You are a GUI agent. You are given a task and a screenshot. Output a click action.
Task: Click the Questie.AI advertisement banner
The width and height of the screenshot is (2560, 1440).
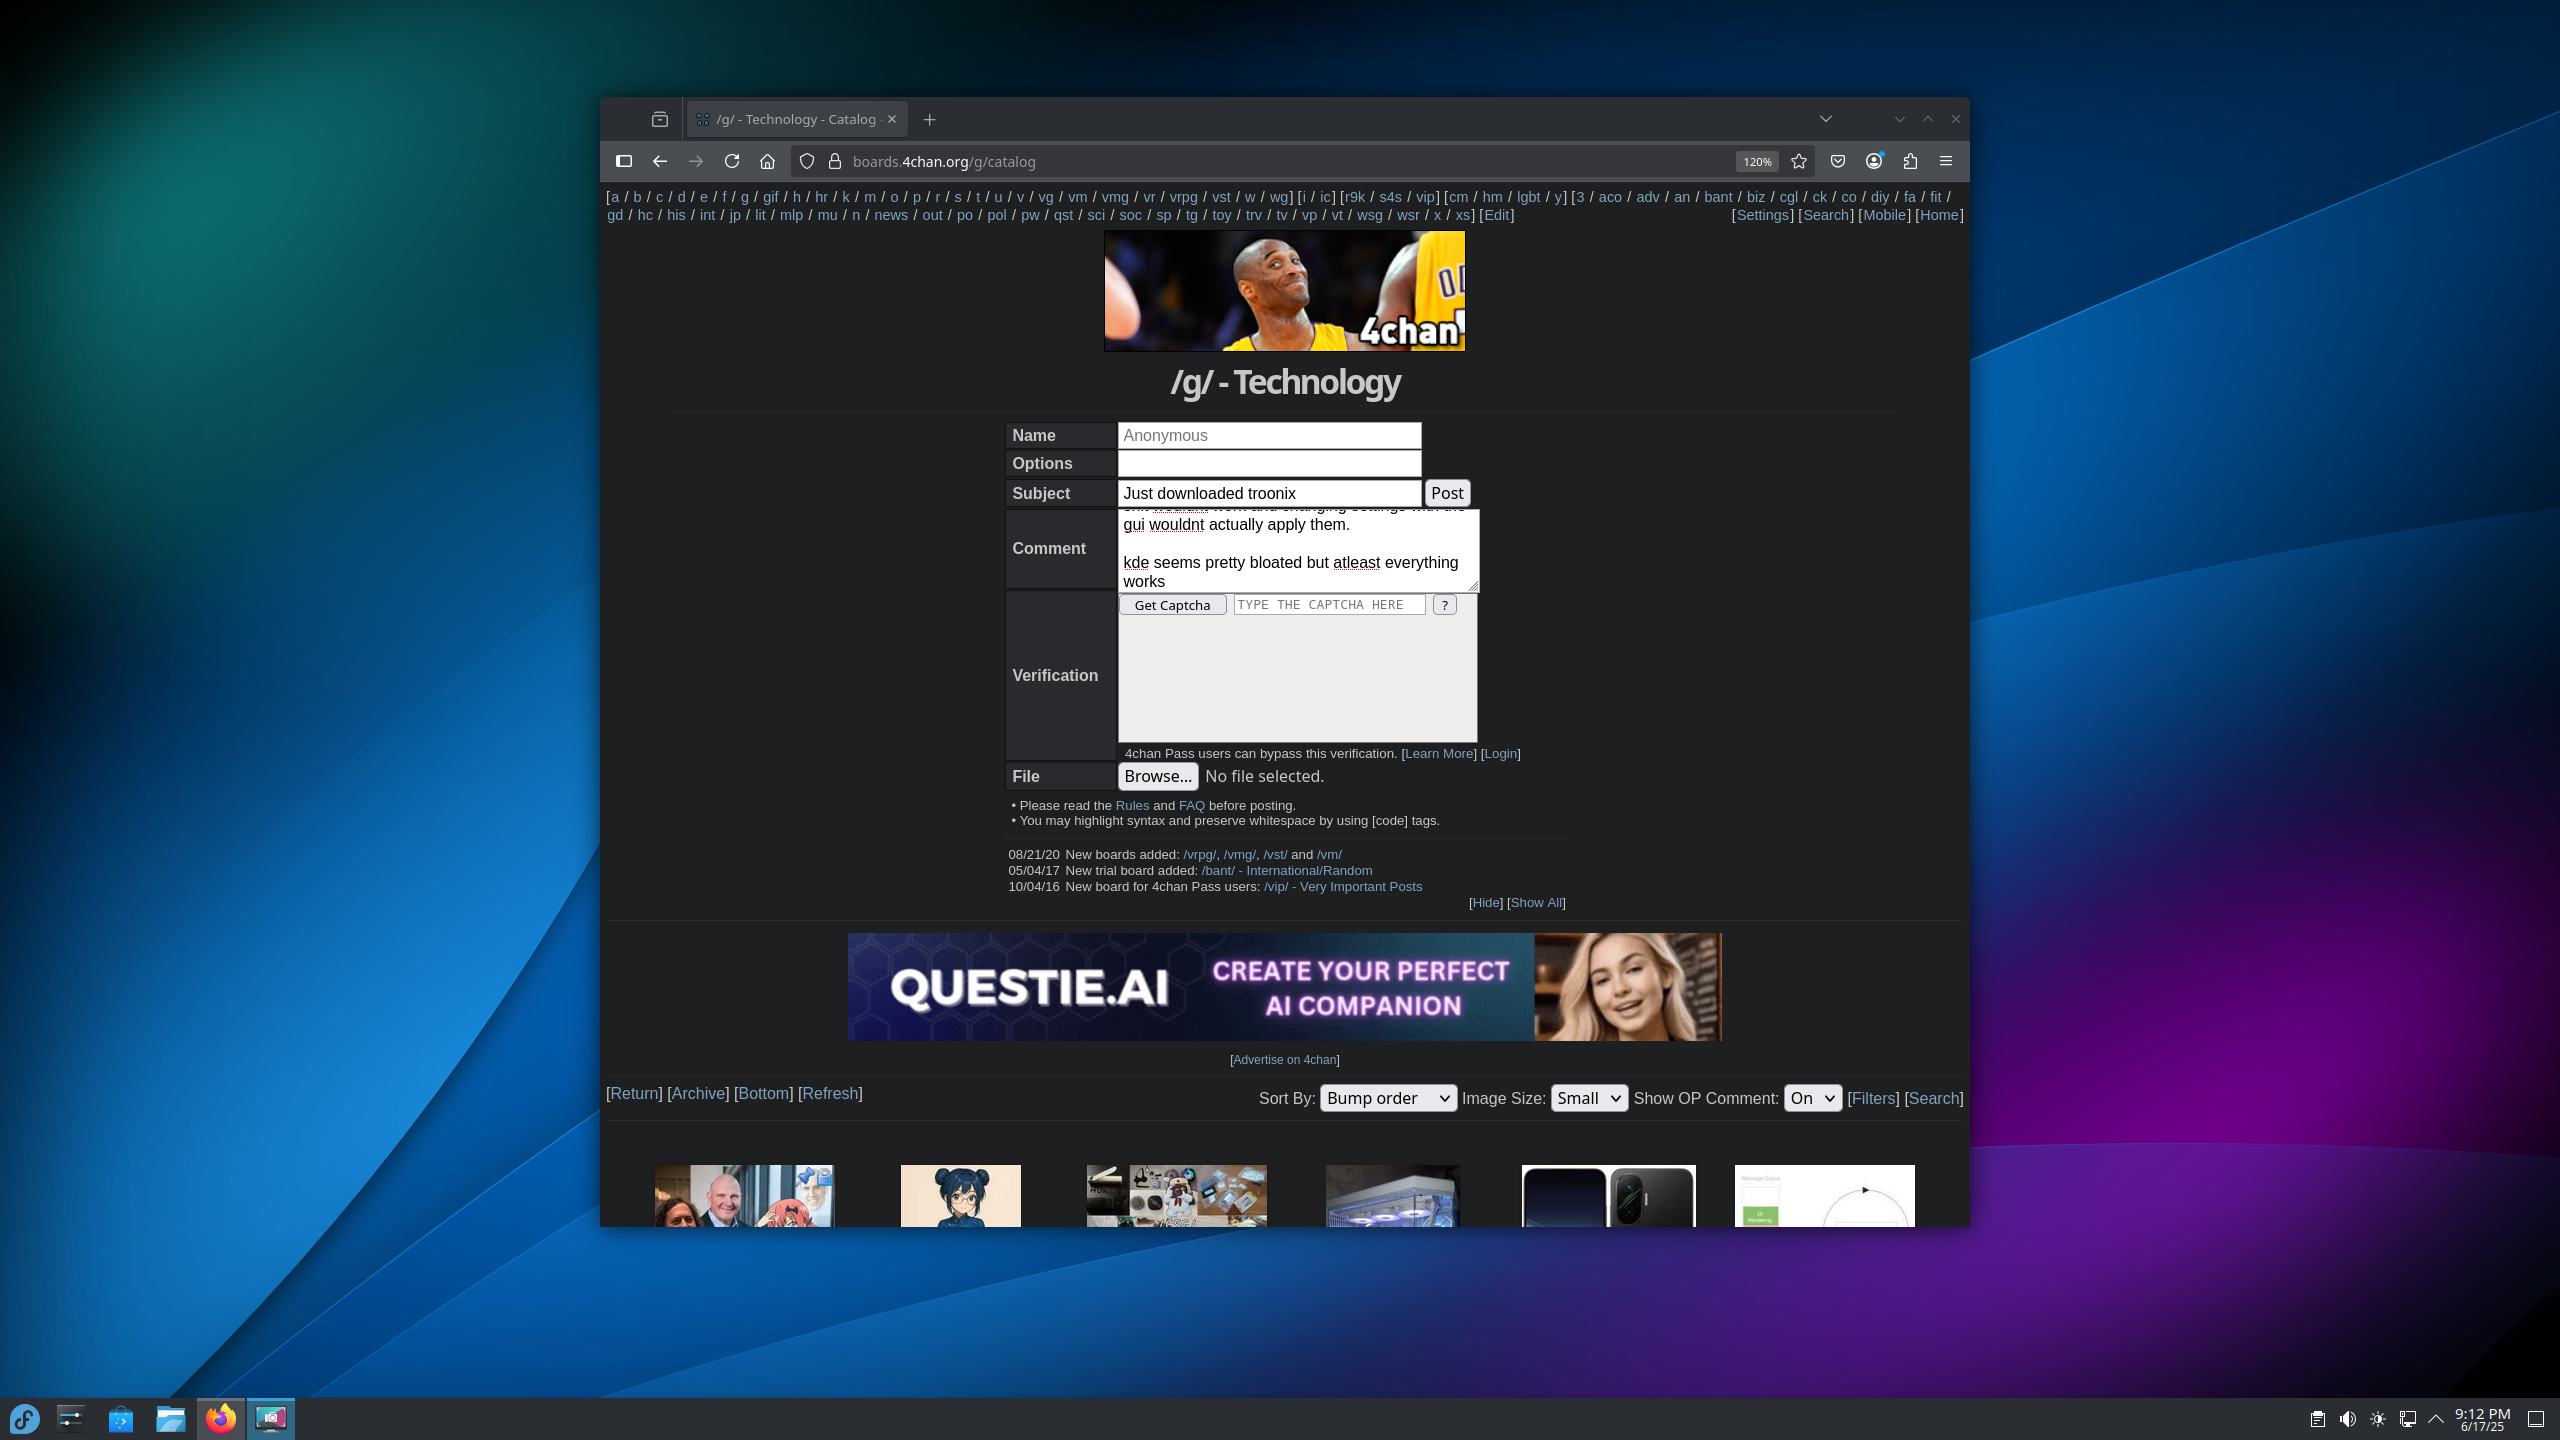pos(1284,987)
